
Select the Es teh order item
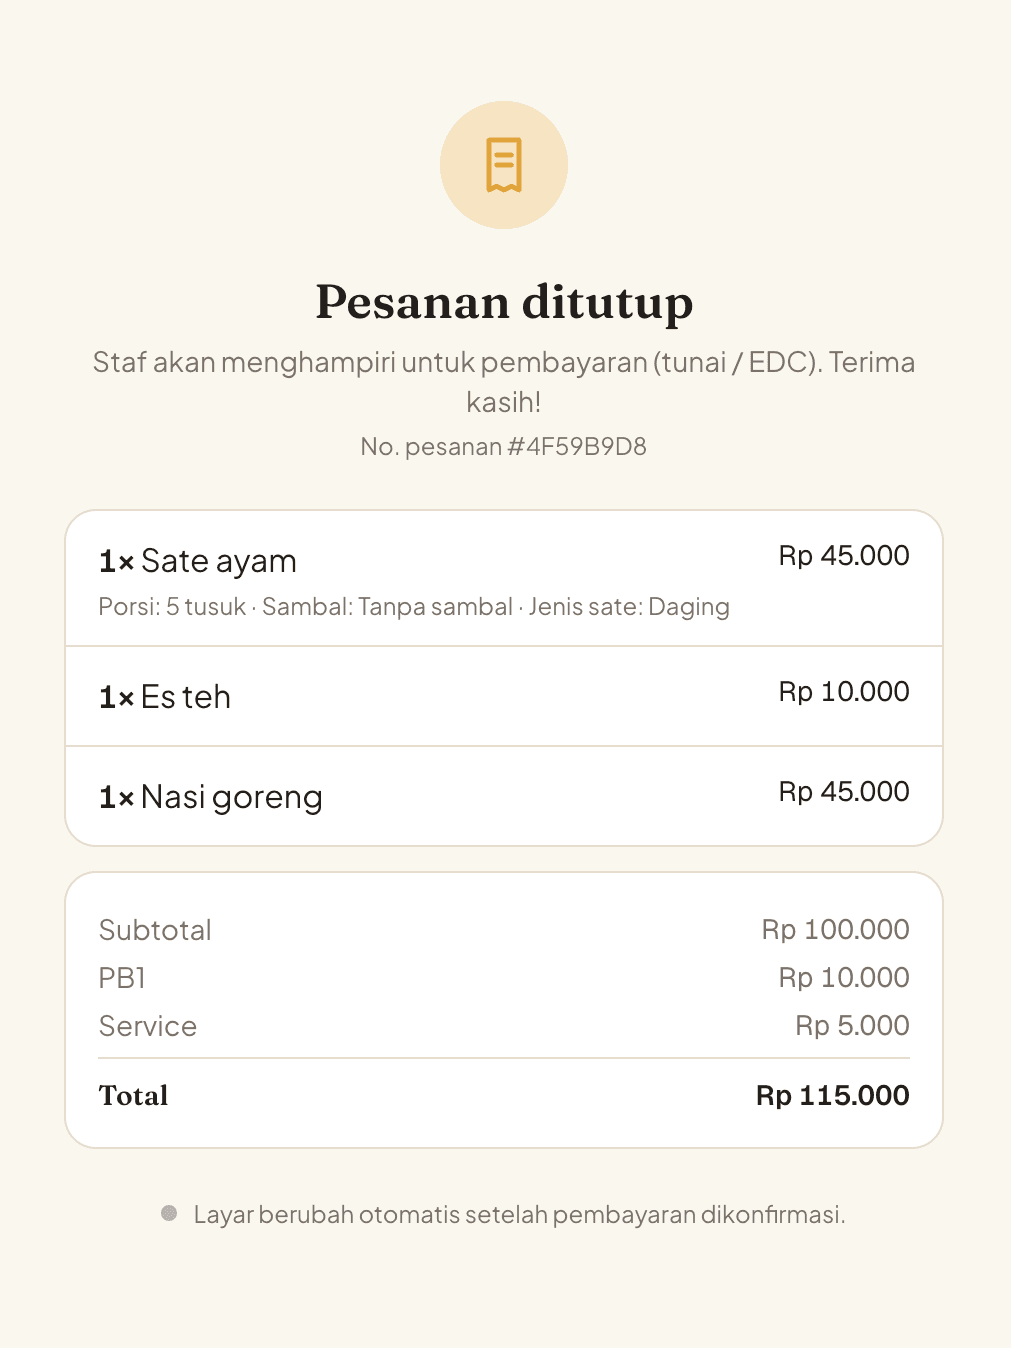coord(504,696)
